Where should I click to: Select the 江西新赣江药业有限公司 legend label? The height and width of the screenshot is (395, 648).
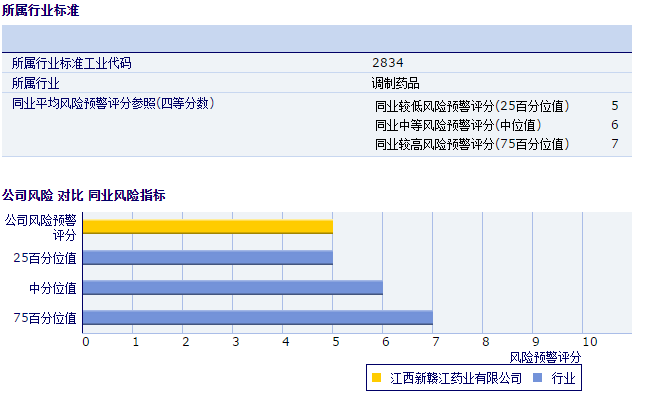tap(455, 378)
